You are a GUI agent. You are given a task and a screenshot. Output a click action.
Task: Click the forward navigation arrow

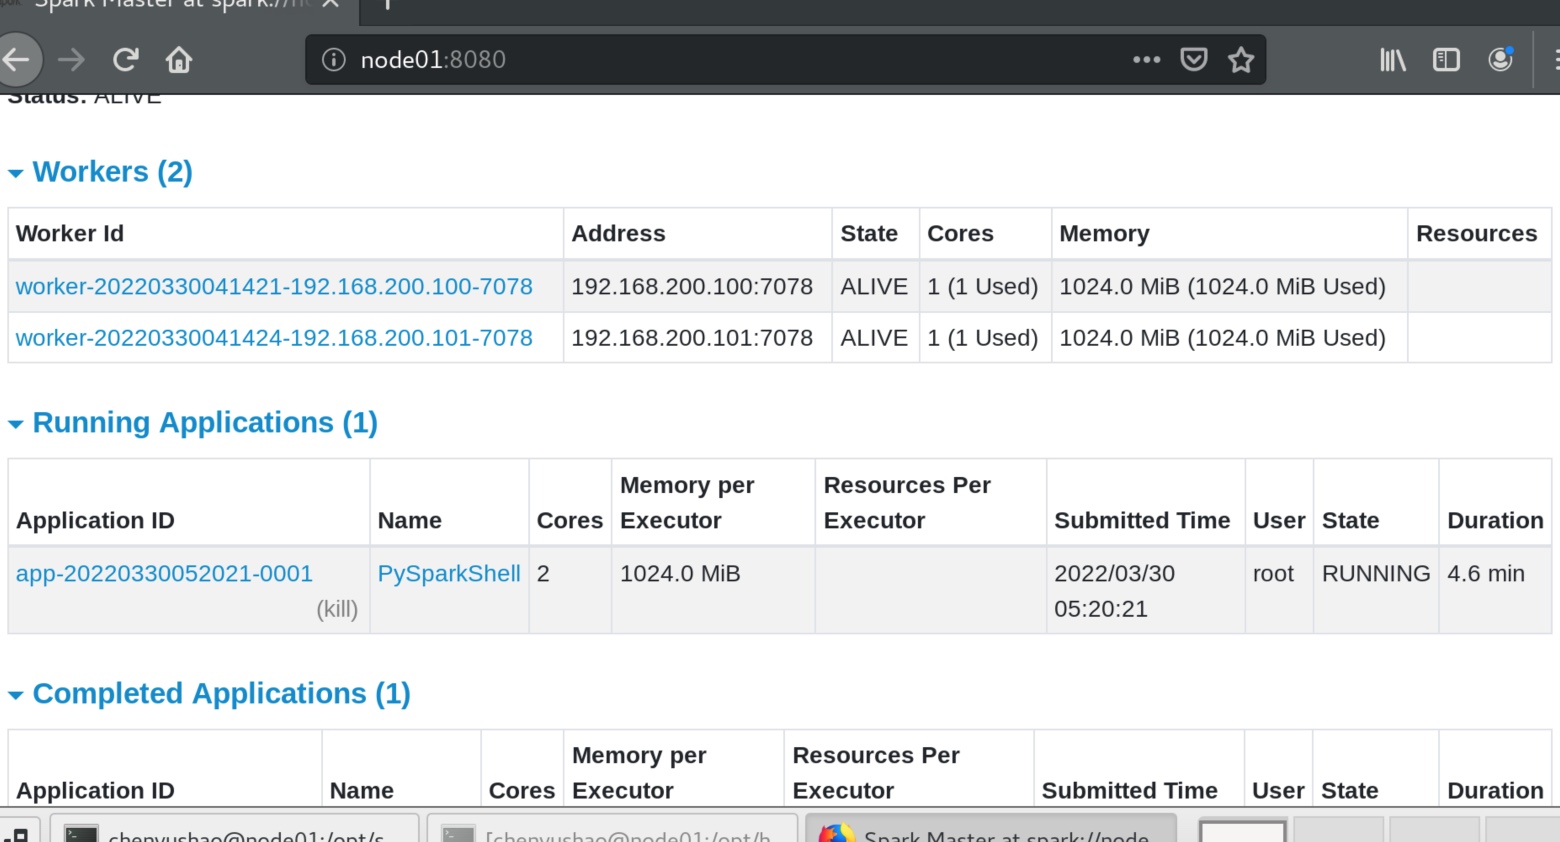(x=71, y=60)
